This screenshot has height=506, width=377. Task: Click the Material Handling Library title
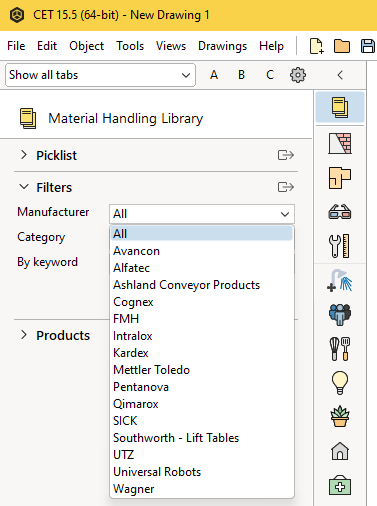point(126,118)
